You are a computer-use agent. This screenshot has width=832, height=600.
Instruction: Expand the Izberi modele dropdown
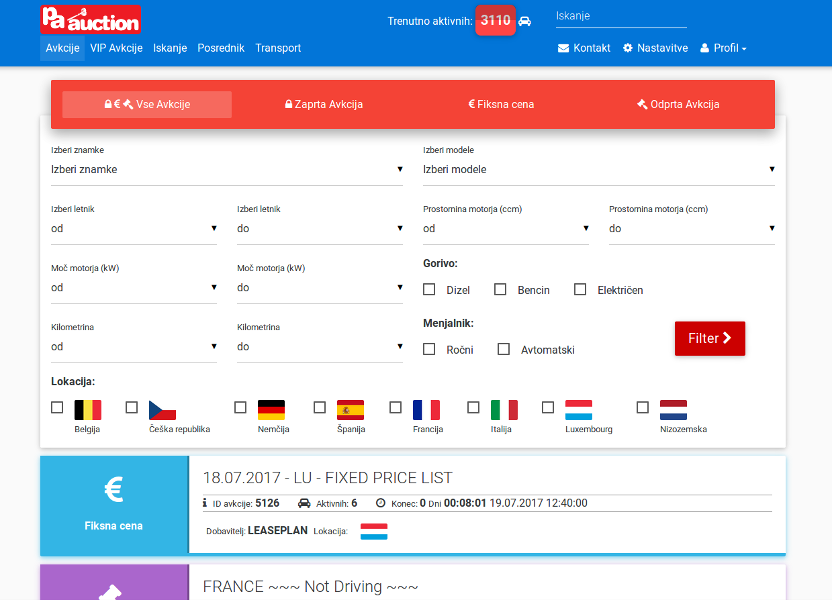pos(598,170)
